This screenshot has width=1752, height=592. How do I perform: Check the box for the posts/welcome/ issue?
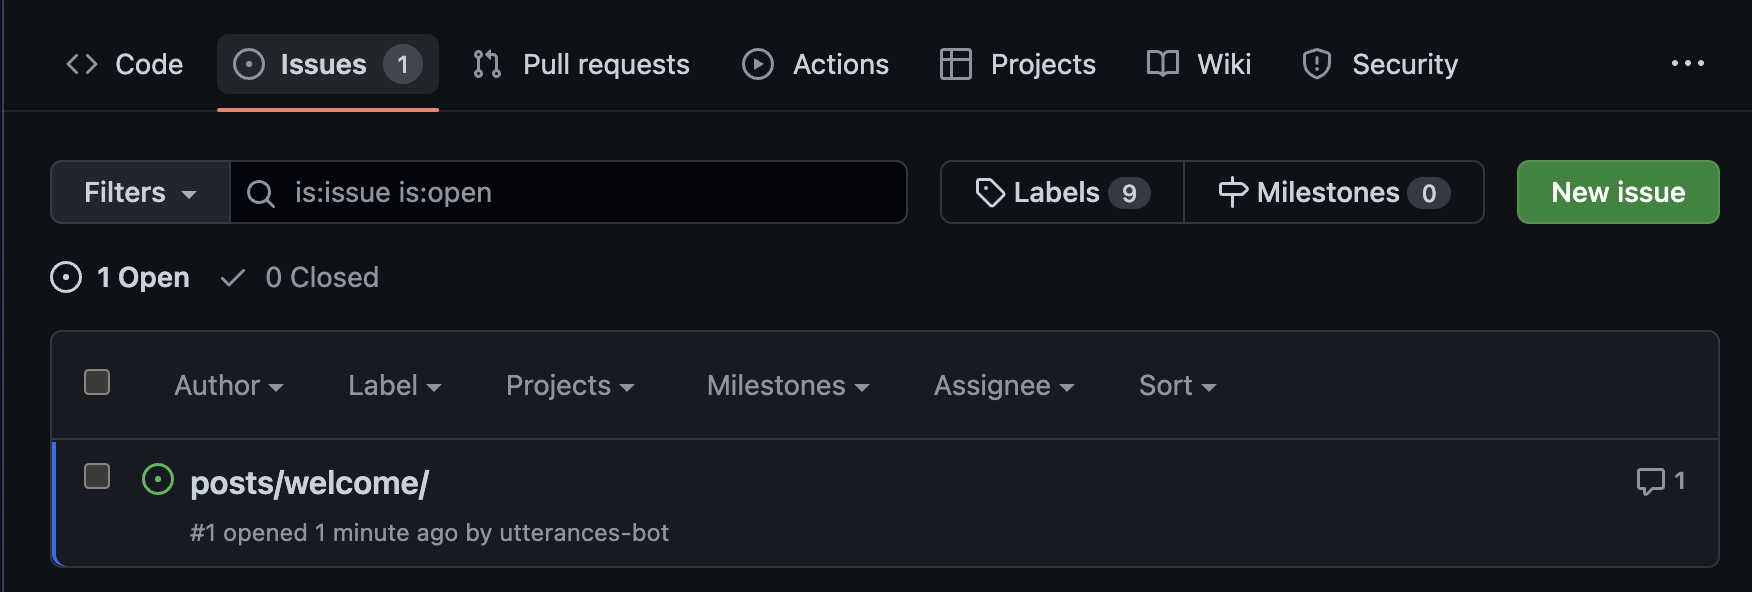pos(97,476)
